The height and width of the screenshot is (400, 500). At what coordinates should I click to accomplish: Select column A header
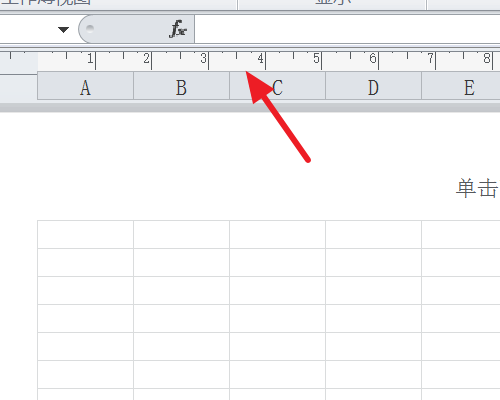tap(86, 88)
